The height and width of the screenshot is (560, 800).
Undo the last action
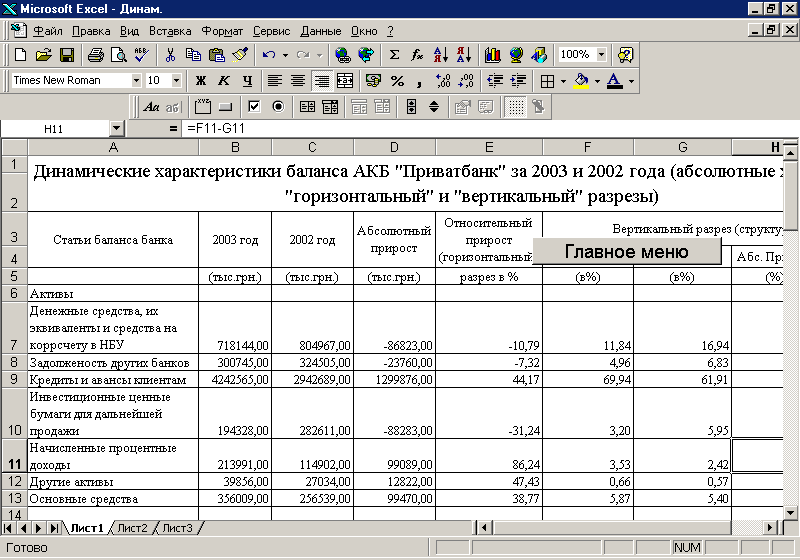[269, 55]
